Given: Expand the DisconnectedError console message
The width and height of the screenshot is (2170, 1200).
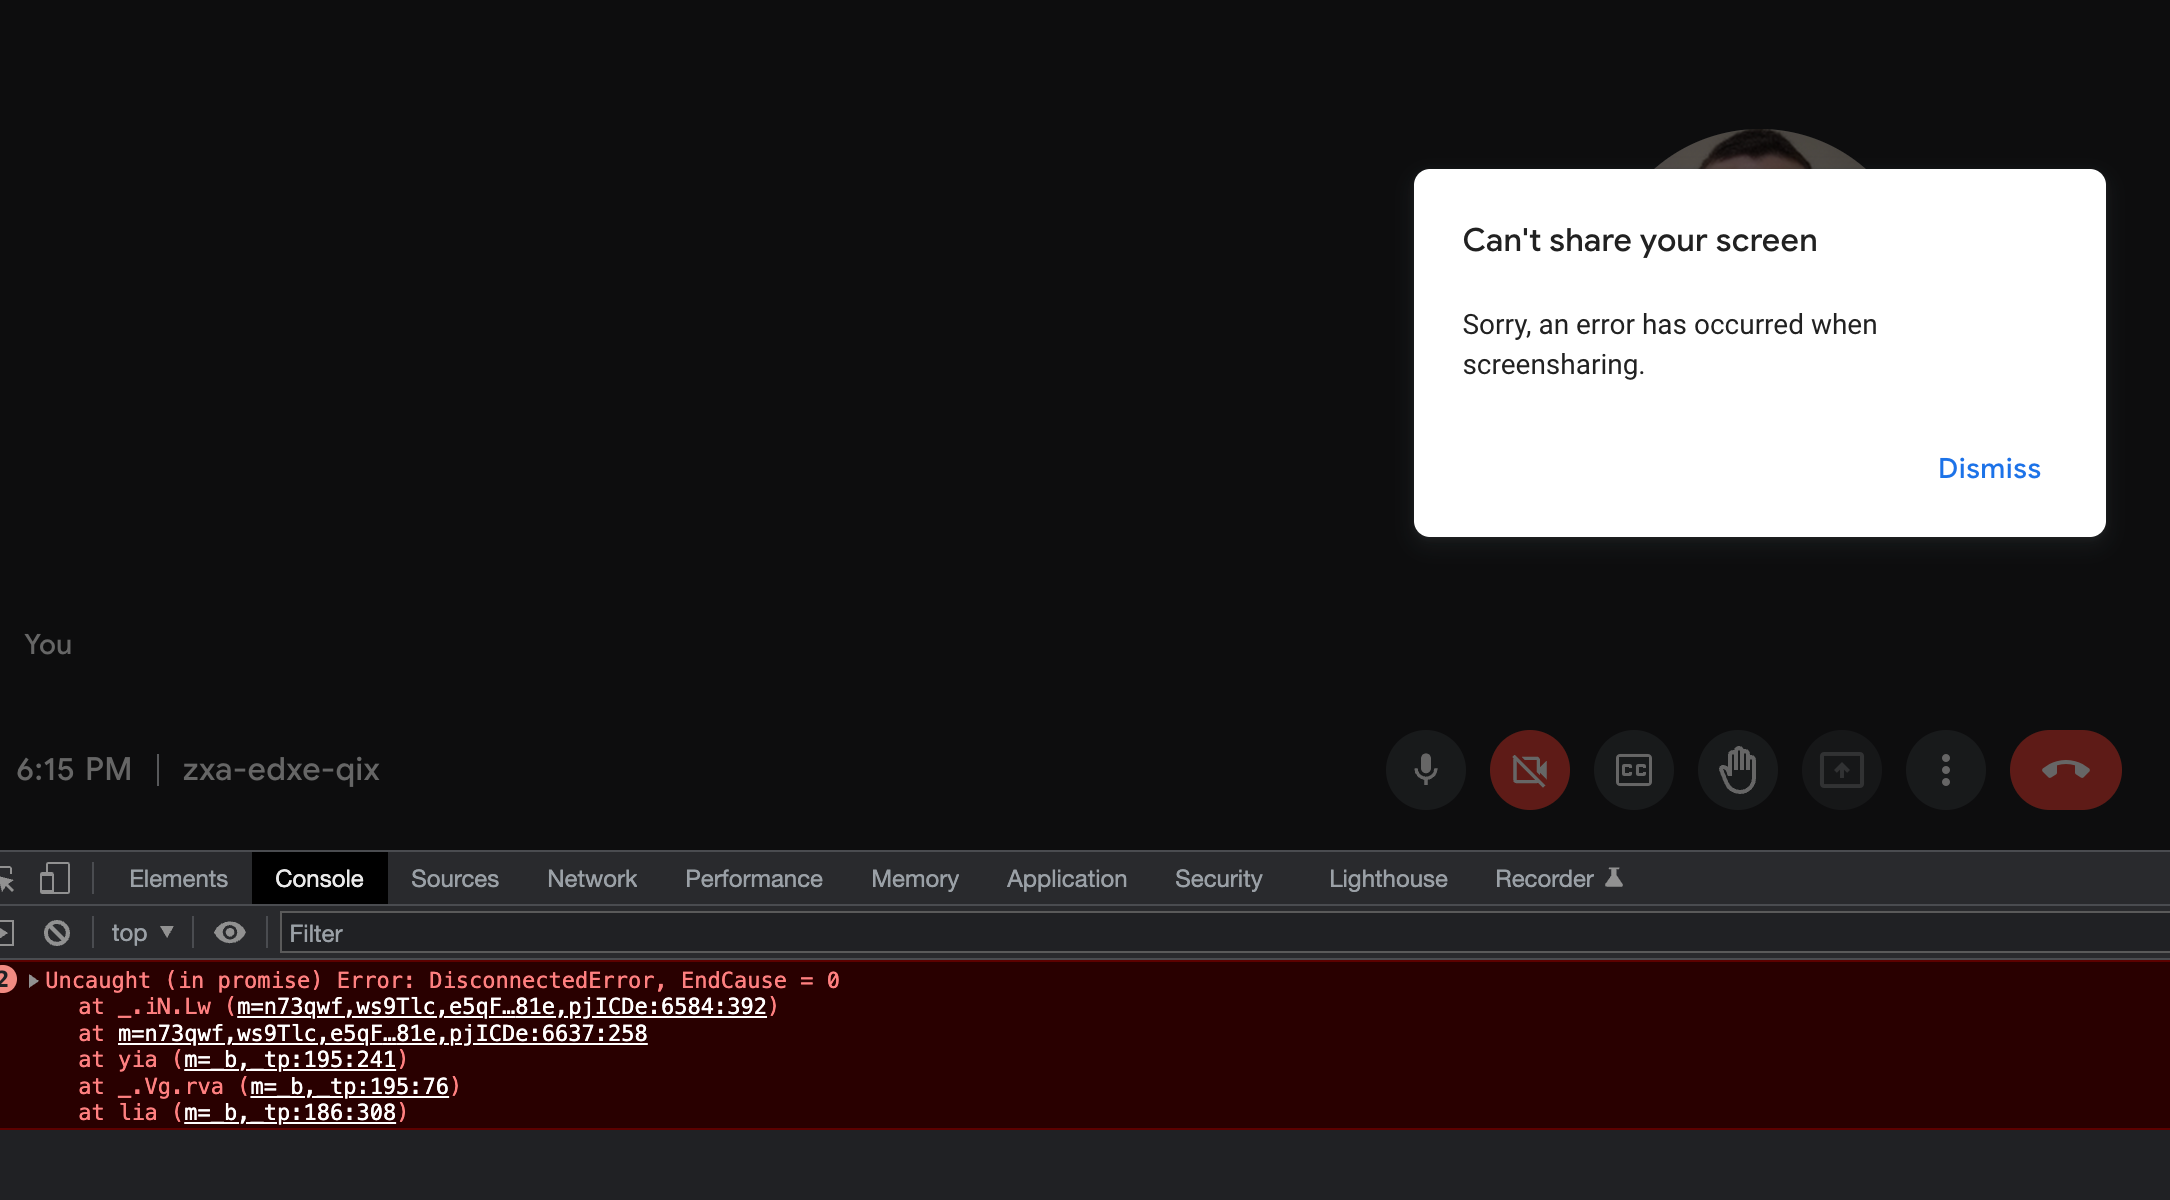Looking at the screenshot, I should tap(34, 980).
